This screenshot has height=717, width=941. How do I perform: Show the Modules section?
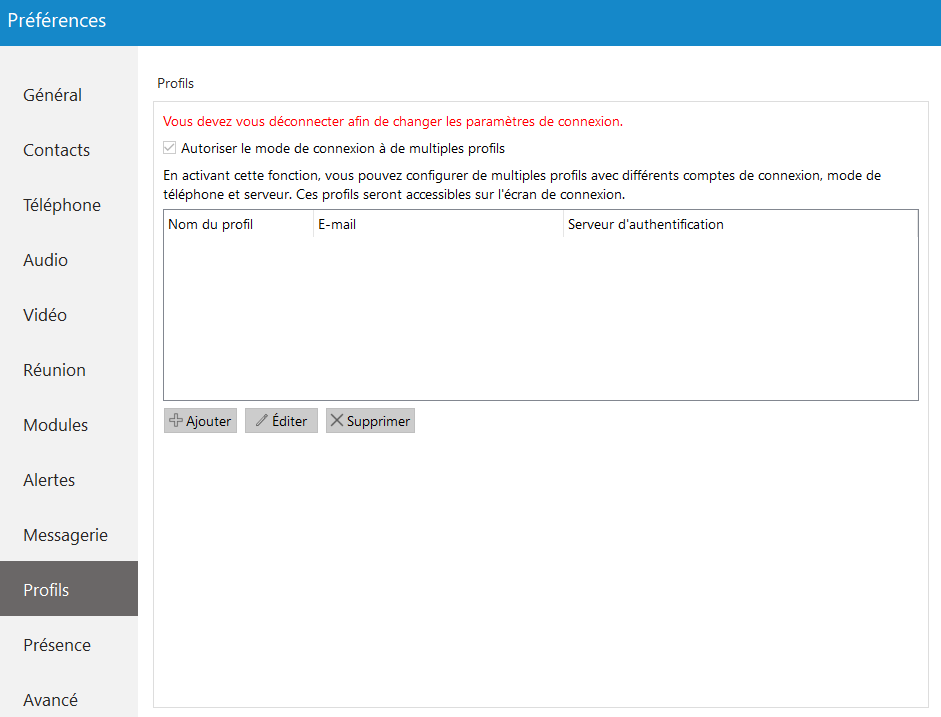coord(68,425)
